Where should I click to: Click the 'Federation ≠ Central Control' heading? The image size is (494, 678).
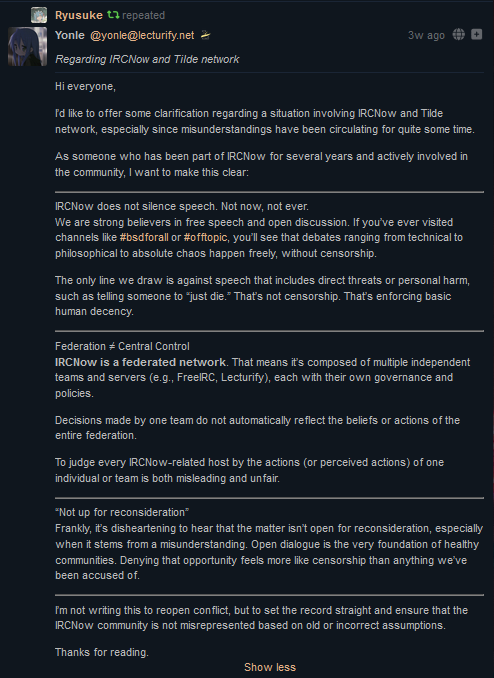pyautogui.click(x=122, y=346)
